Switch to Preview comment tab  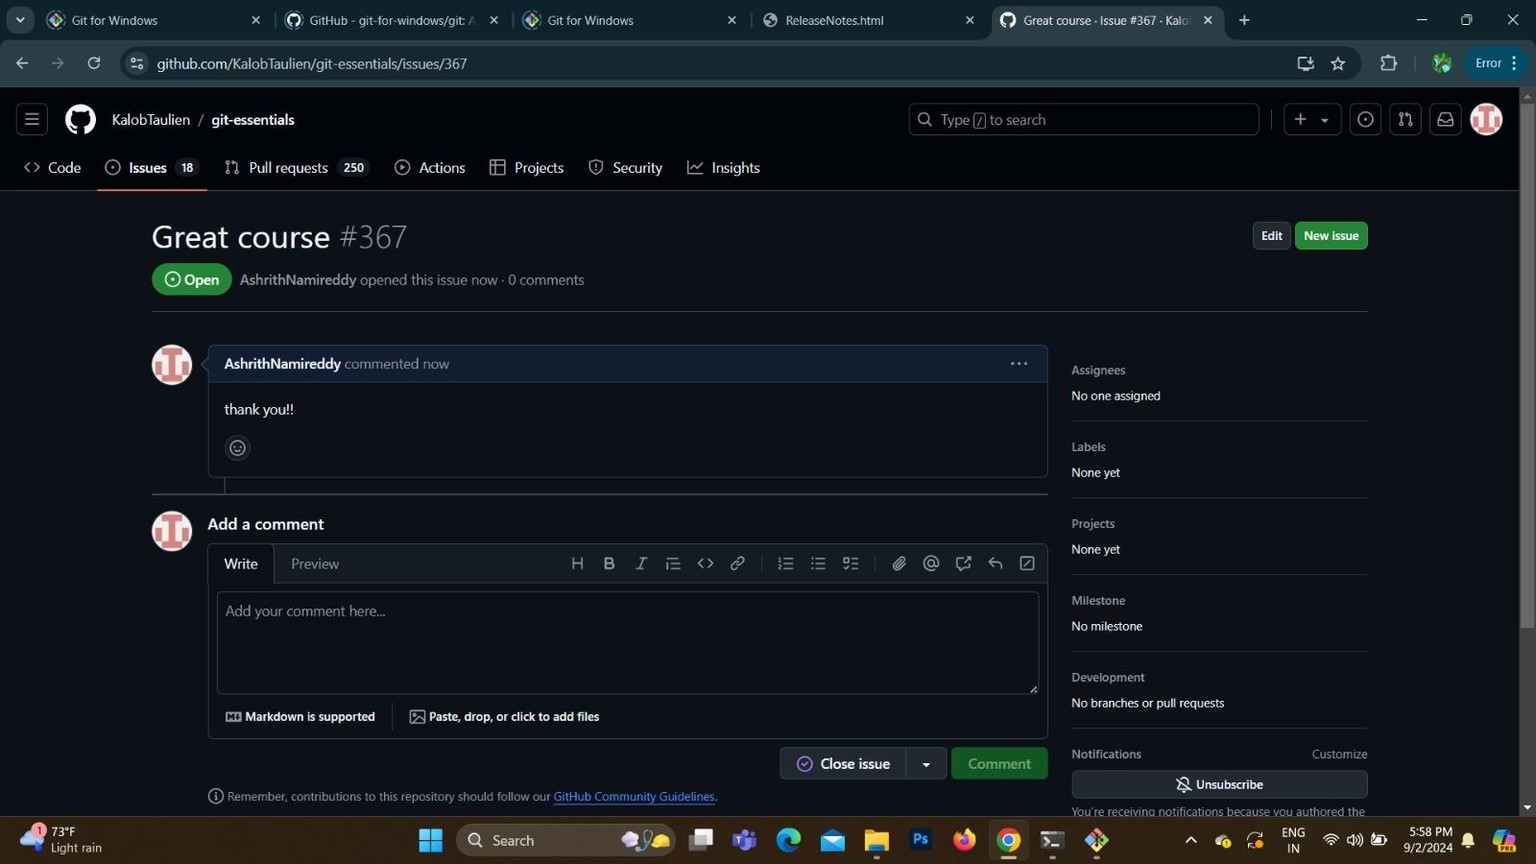(315, 564)
